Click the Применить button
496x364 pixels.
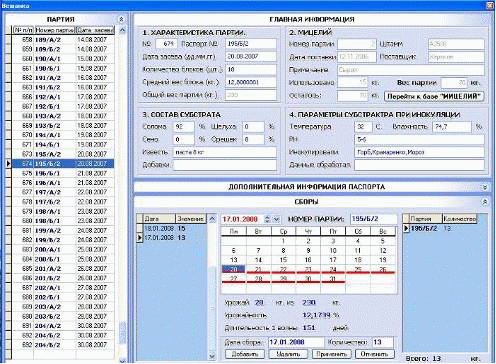point(331,354)
